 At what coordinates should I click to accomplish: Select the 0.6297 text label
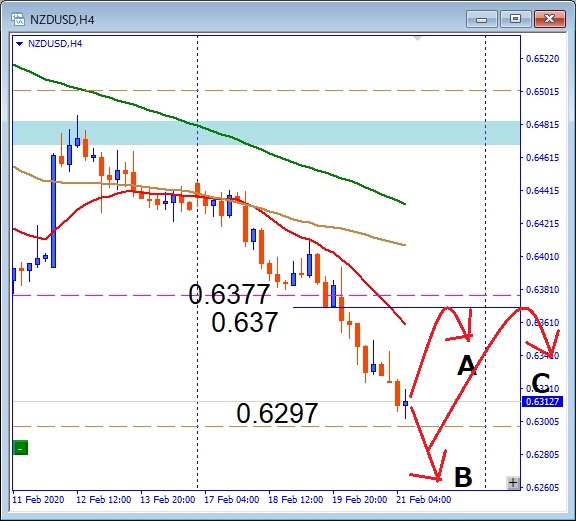(277, 413)
